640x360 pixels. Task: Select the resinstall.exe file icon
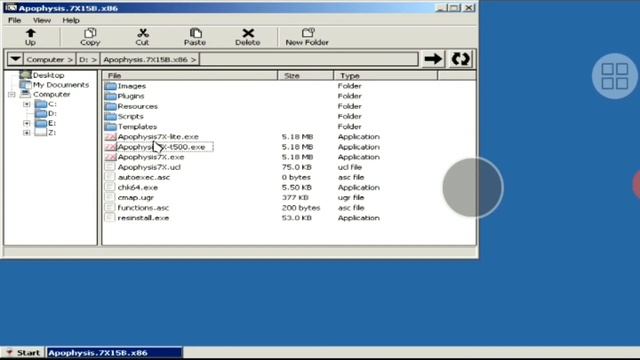click(109, 218)
